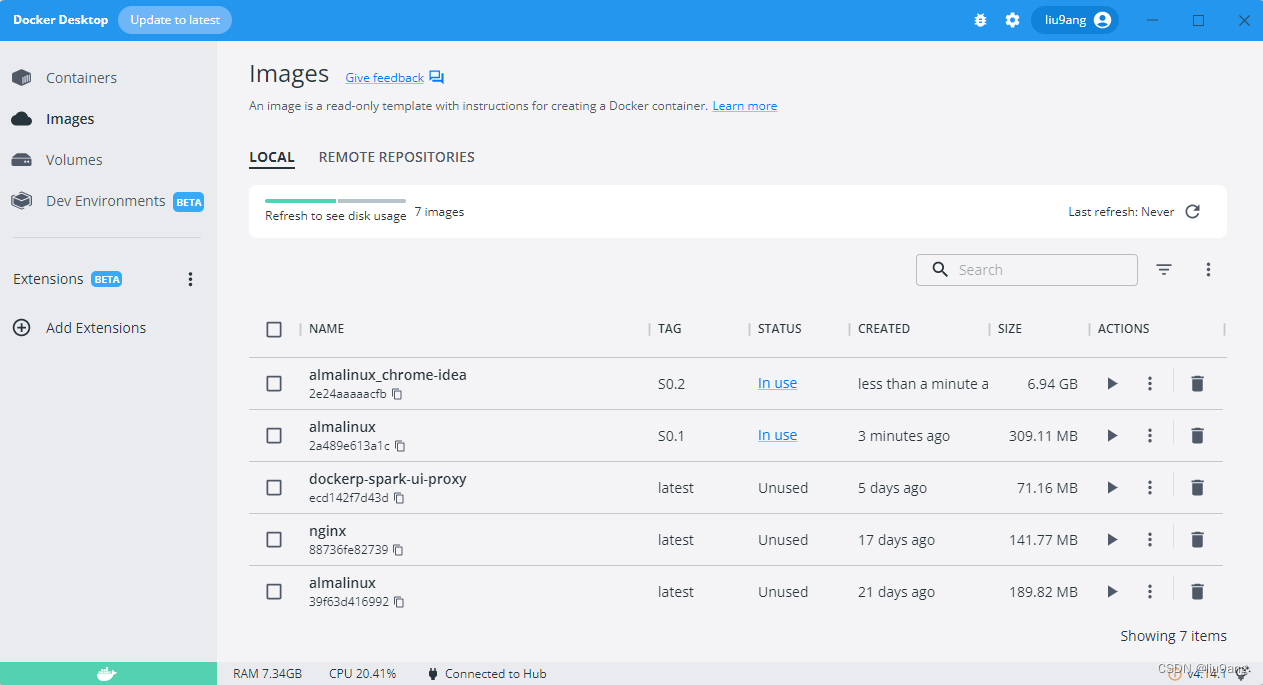Screen dimensions: 1263x685
Task: Follow the Learn more link
Action: click(745, 106)
